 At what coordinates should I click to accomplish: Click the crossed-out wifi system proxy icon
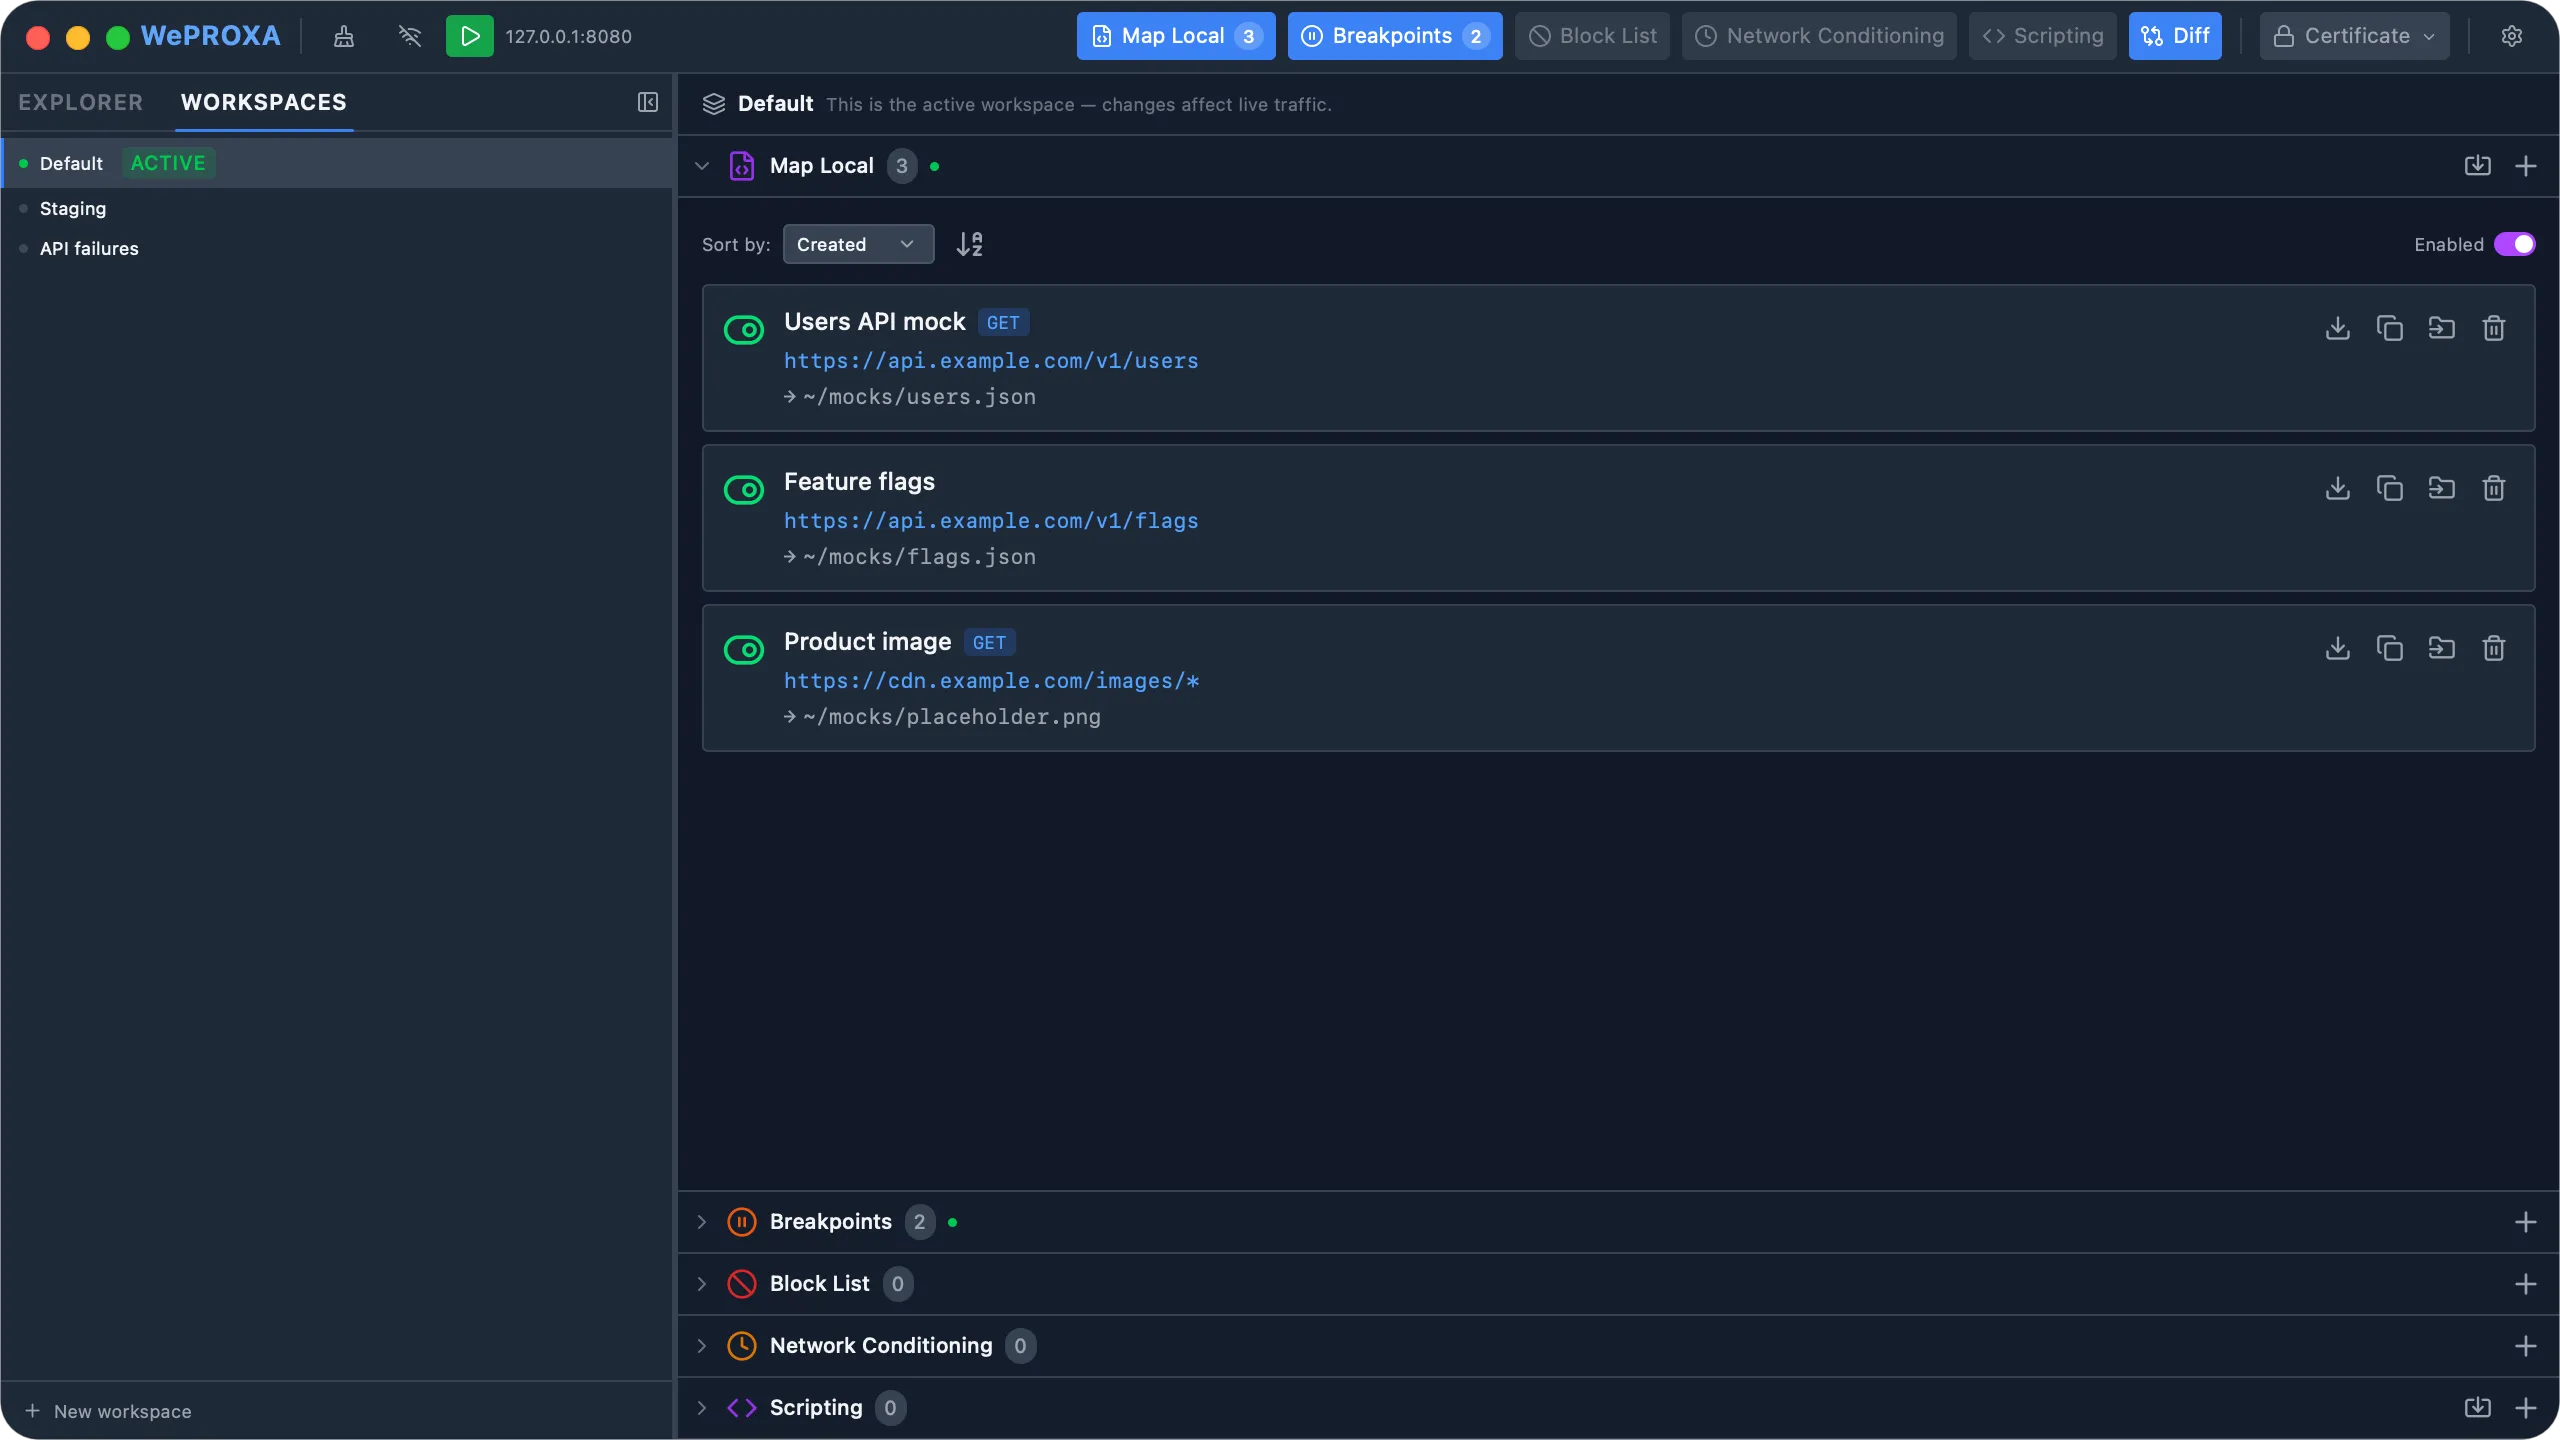tap(409, 36)
